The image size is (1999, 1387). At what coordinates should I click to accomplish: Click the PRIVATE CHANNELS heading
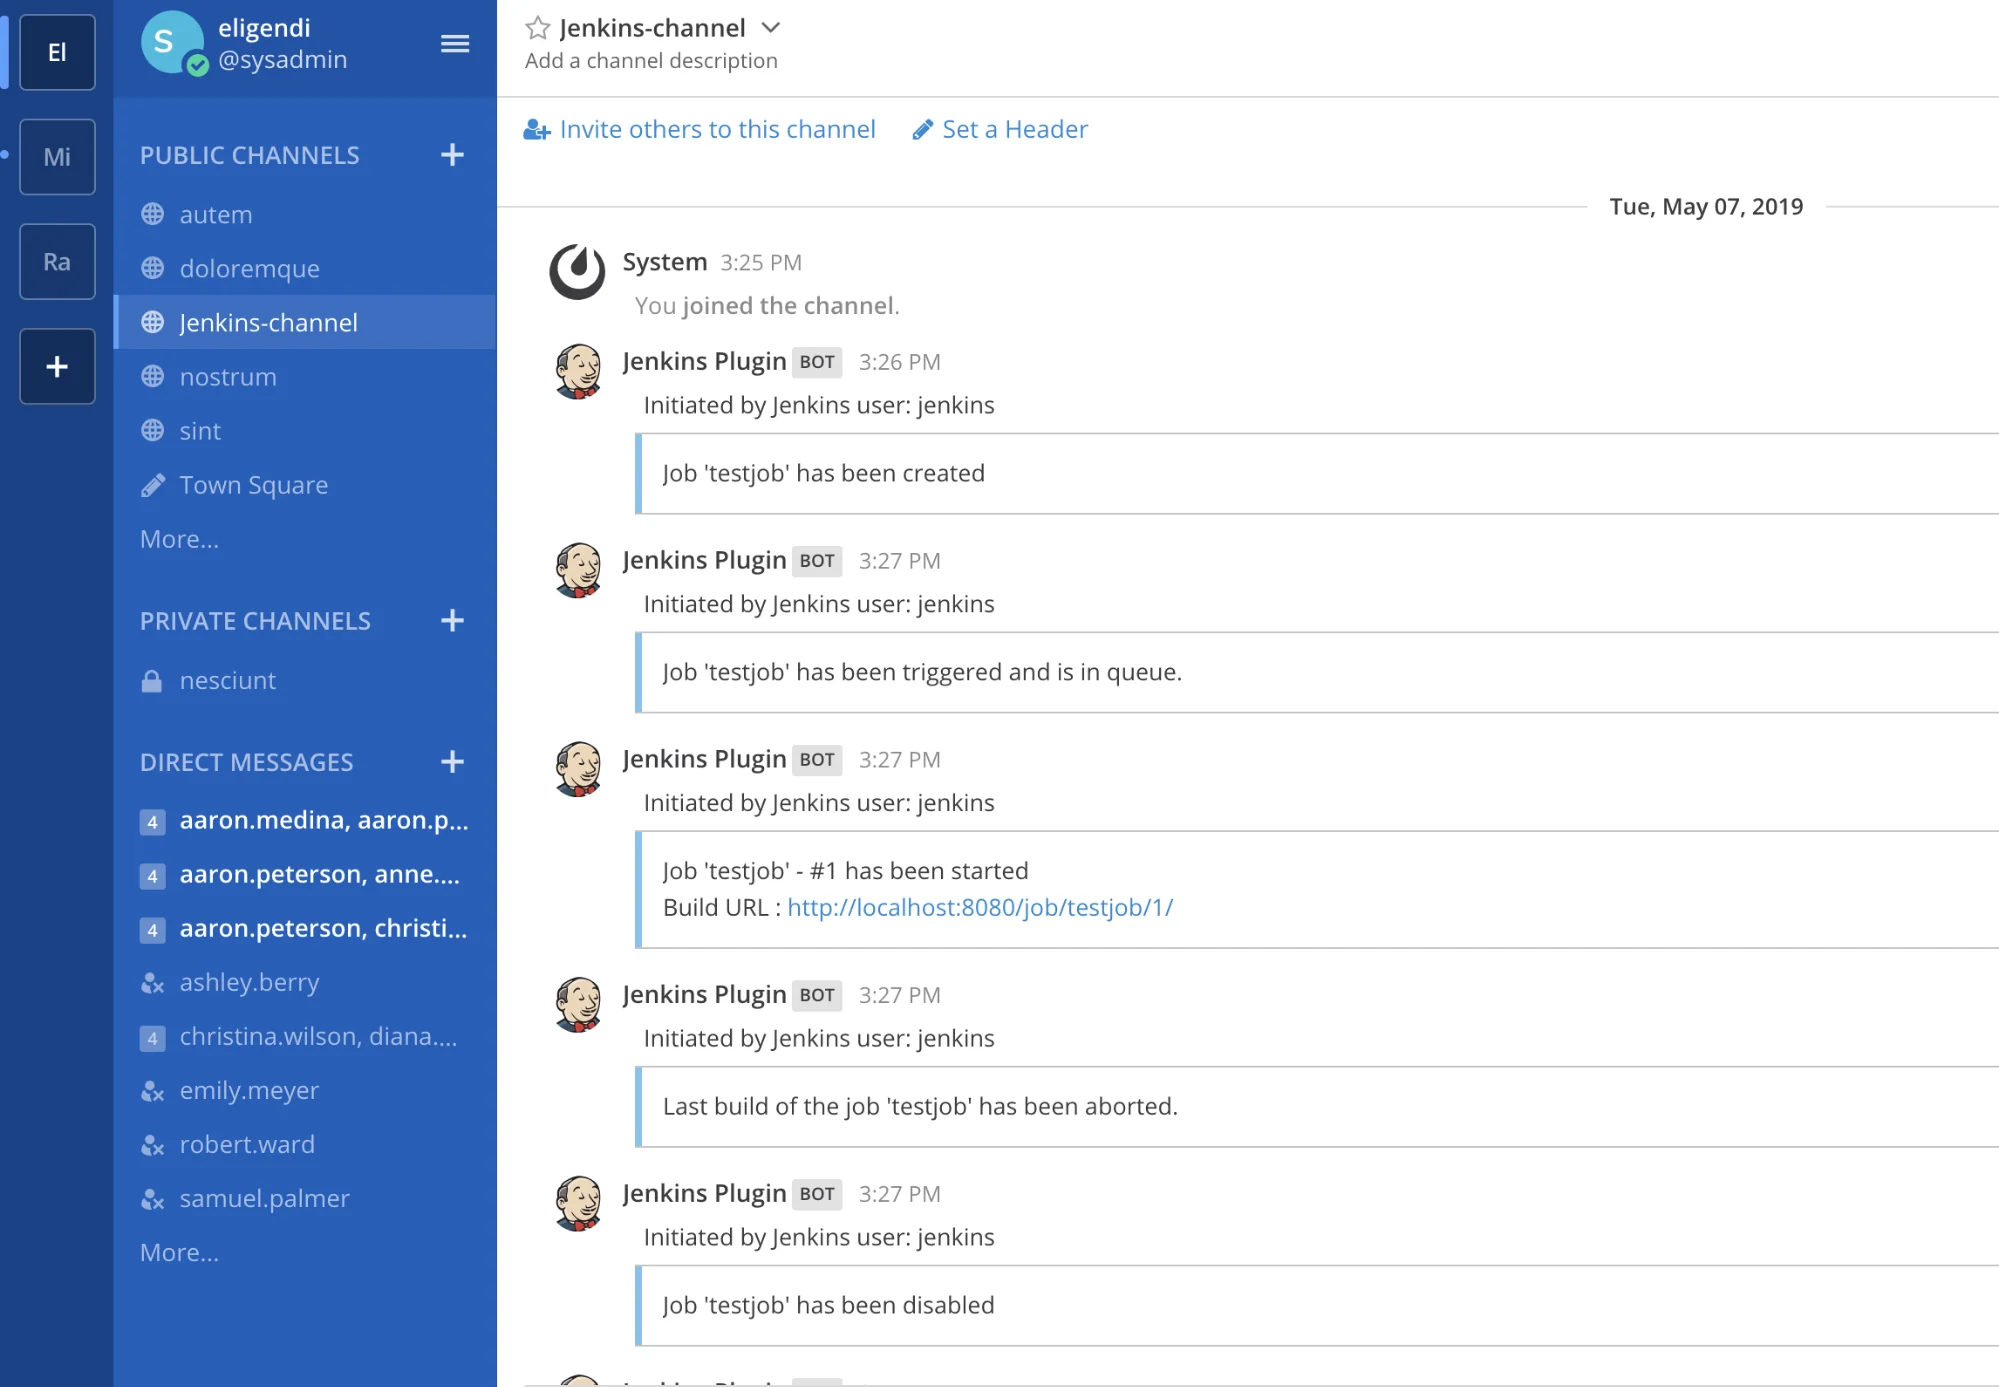[x=255, y=622]
